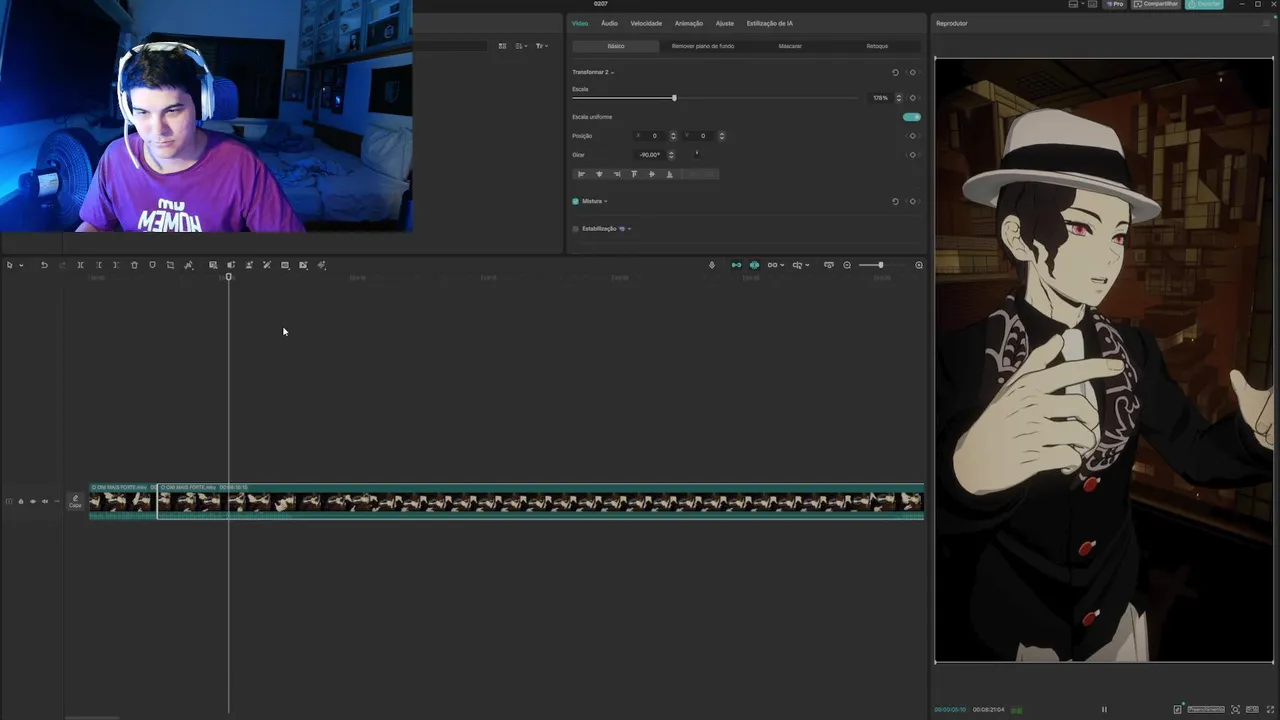Click the shield marker icon in timeline toolbar
Screen dimensions: 1280x720
[x=152, y=265]
